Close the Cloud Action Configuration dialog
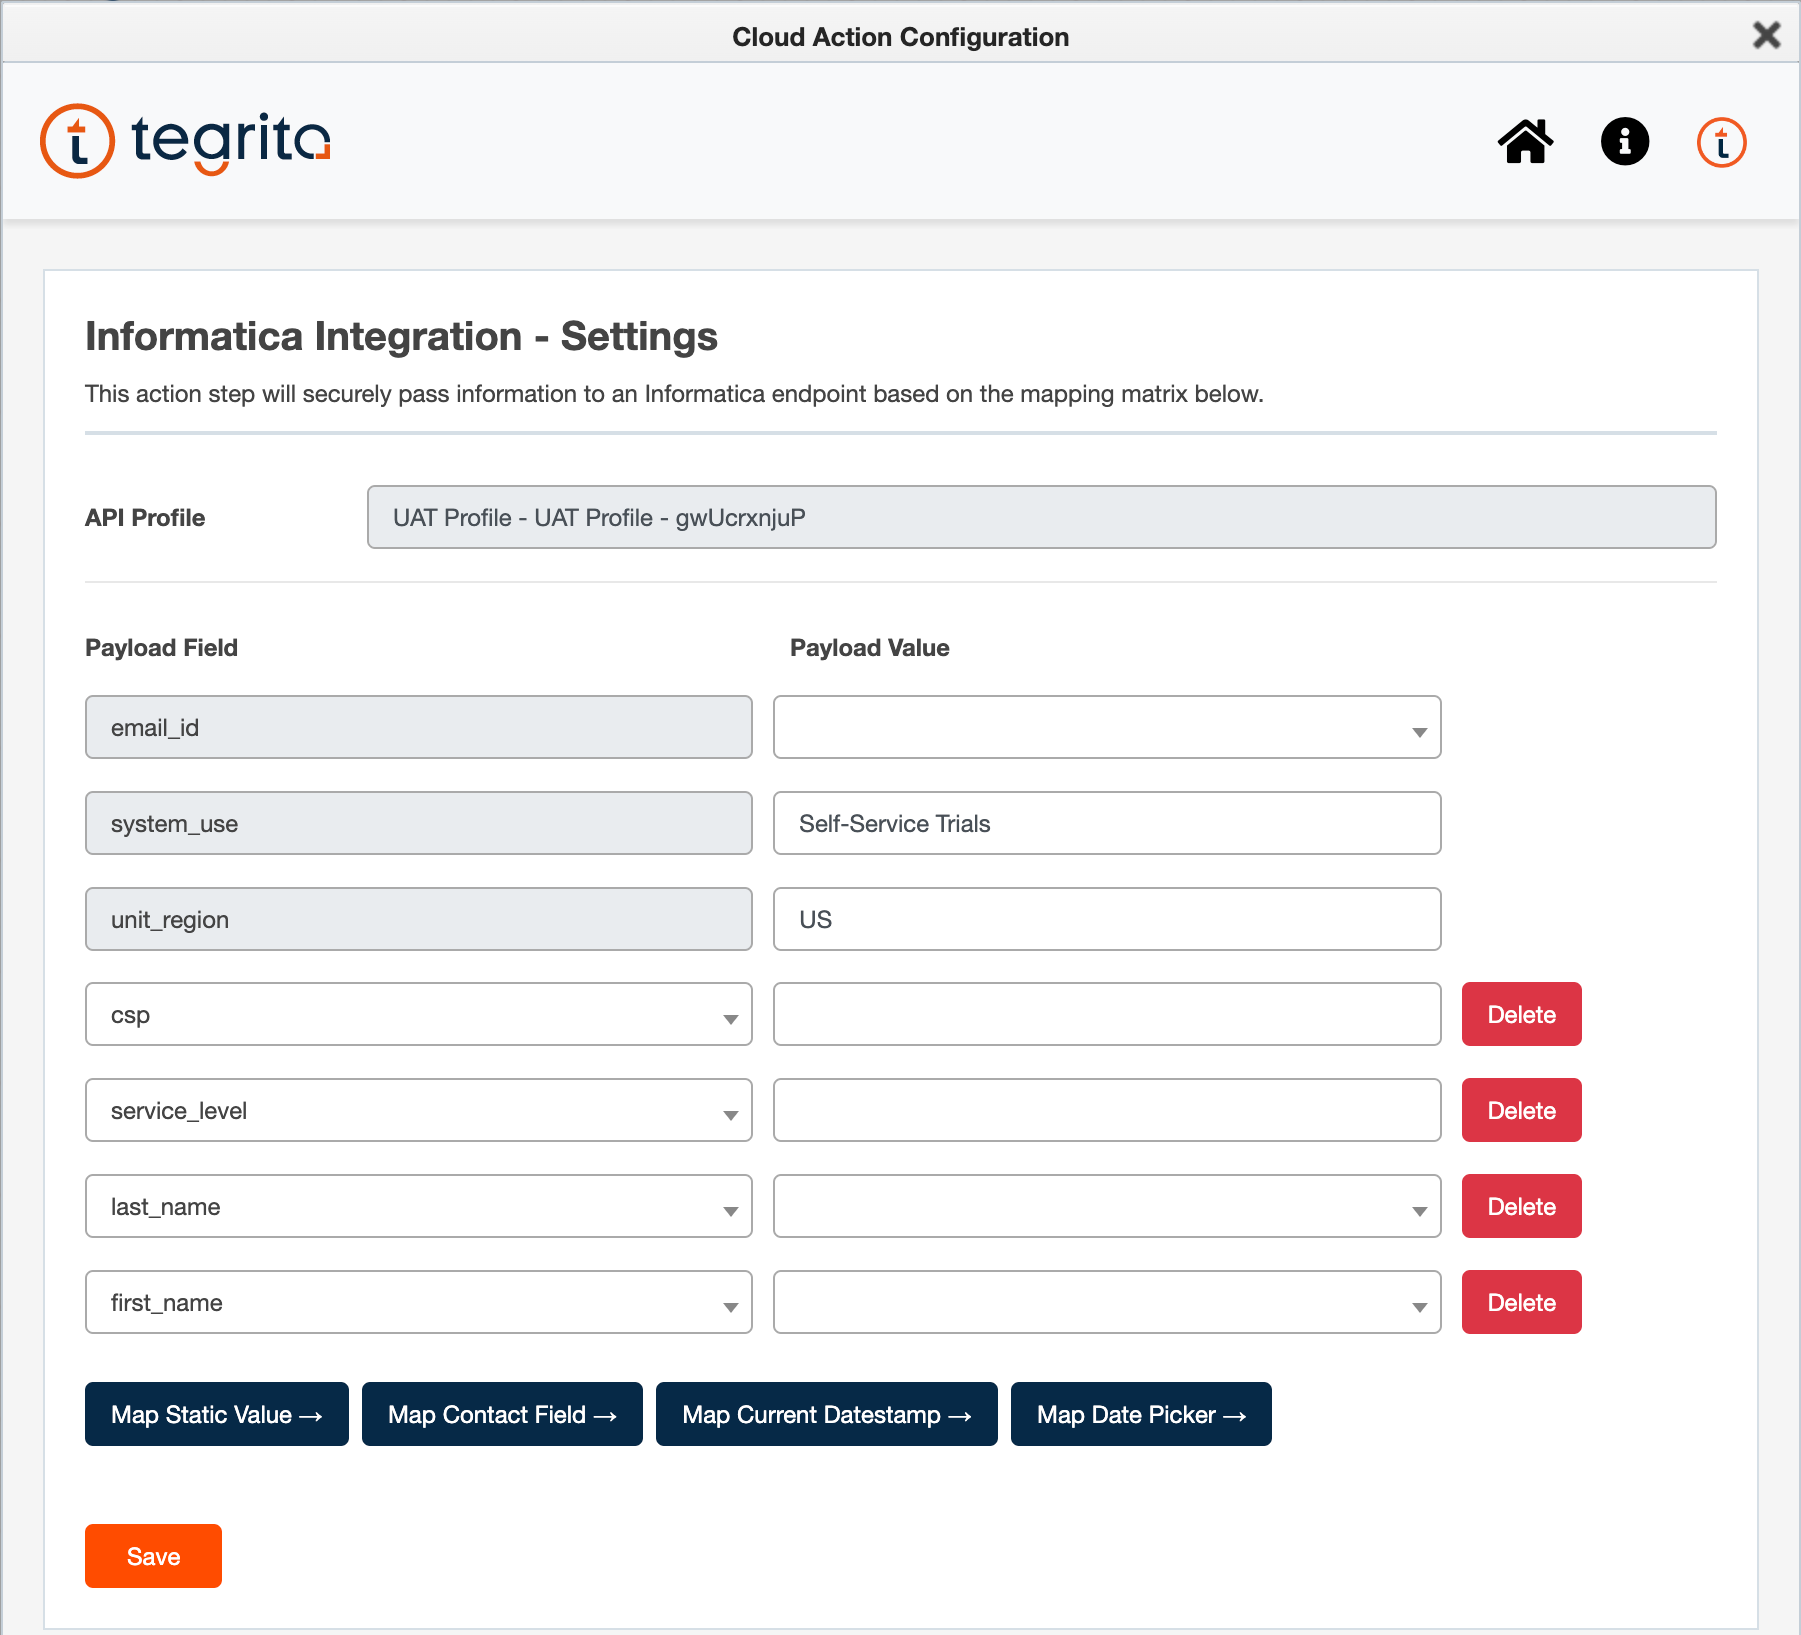The width and height of the screenshot is (1801, 1635). coord(1766,35)
